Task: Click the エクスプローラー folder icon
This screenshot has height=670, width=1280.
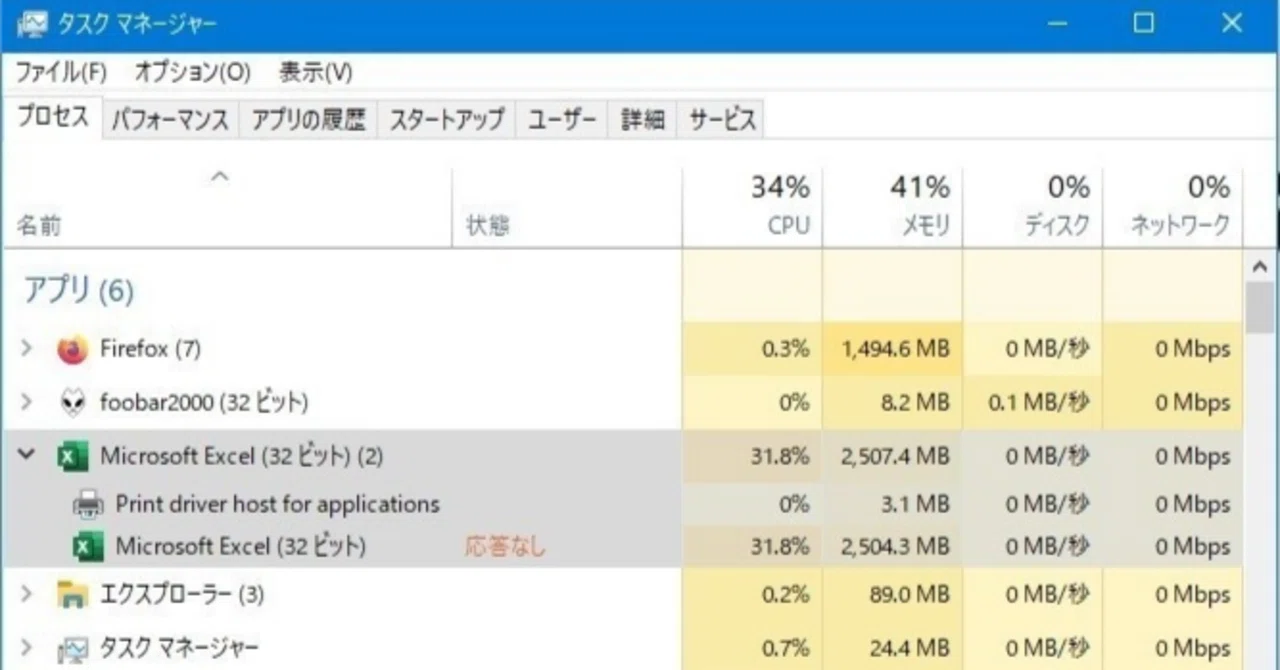Action: 72,596
